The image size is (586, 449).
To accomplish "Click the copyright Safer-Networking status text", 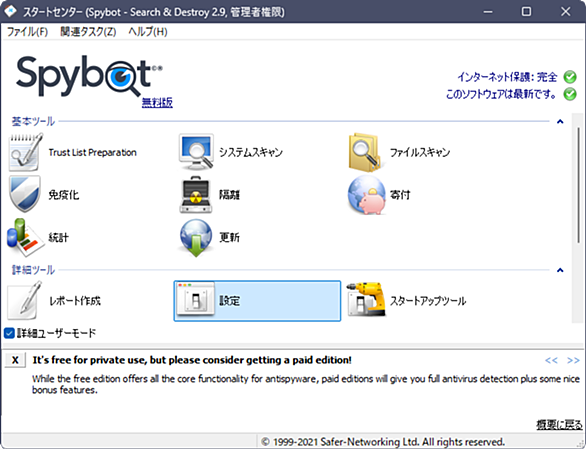I will coord(383,442).
